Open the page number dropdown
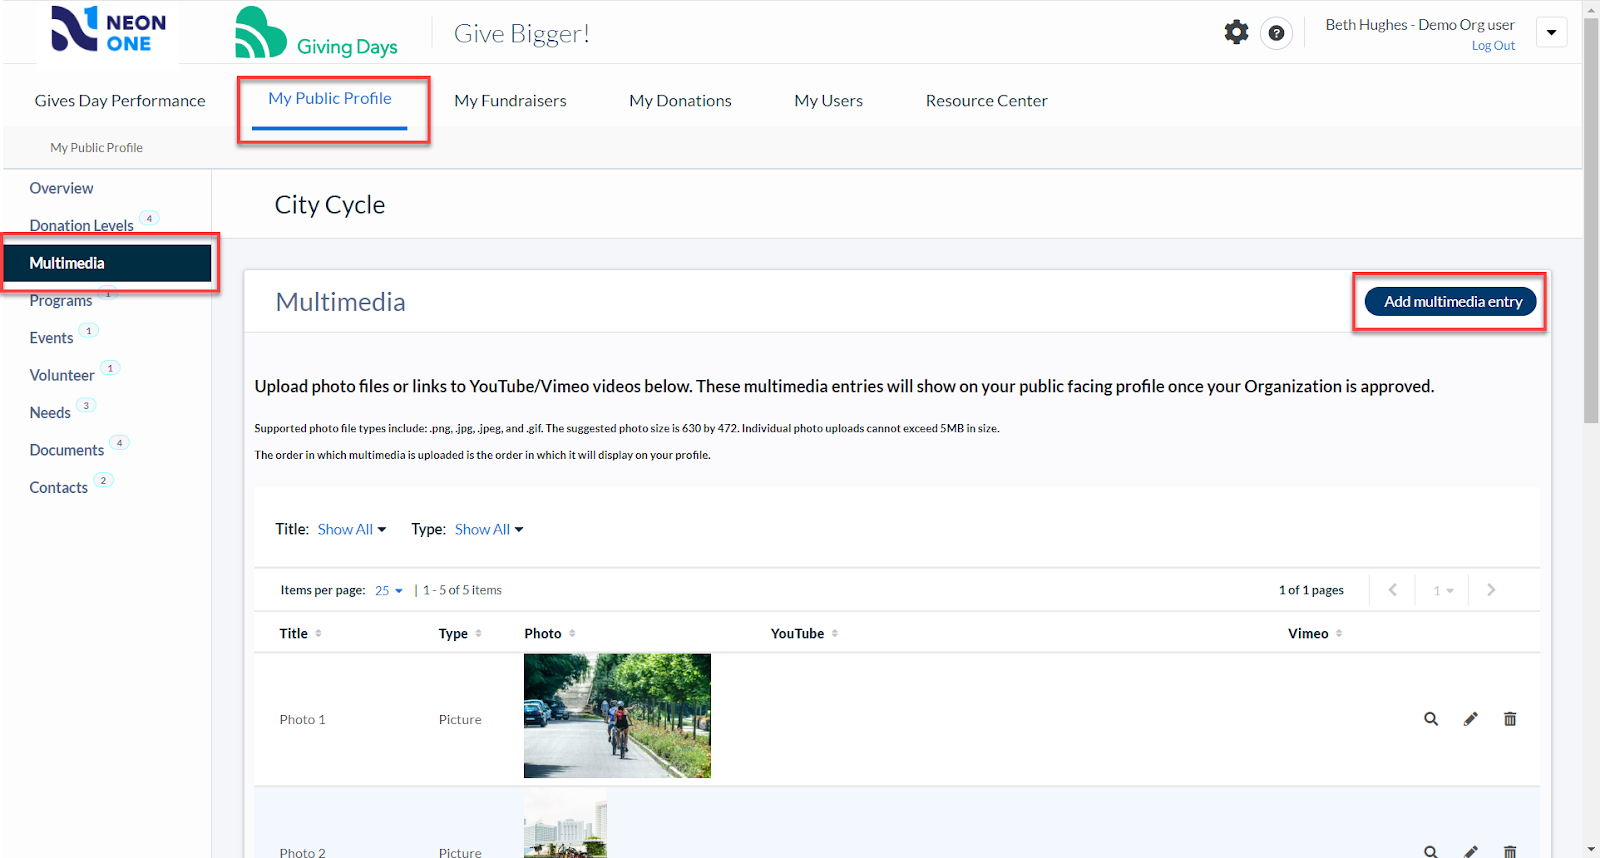Viewport: 1600px width, 858px height. [1443, 590]
